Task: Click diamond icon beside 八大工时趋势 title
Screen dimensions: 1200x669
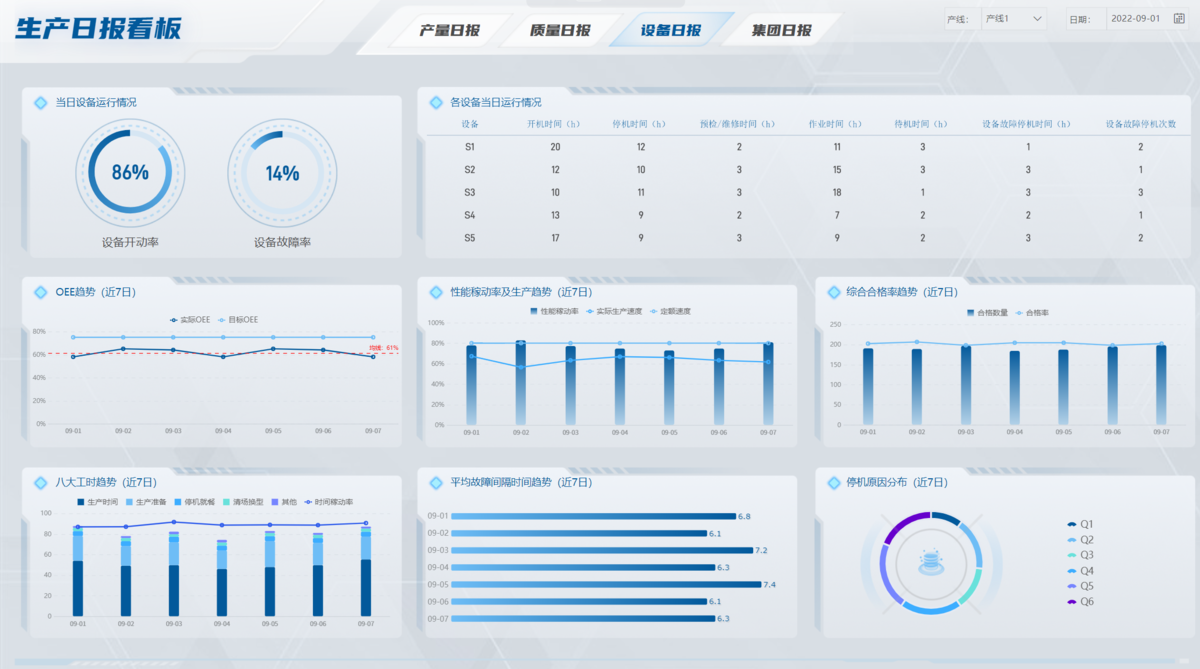Action: [x=41, y=482]
